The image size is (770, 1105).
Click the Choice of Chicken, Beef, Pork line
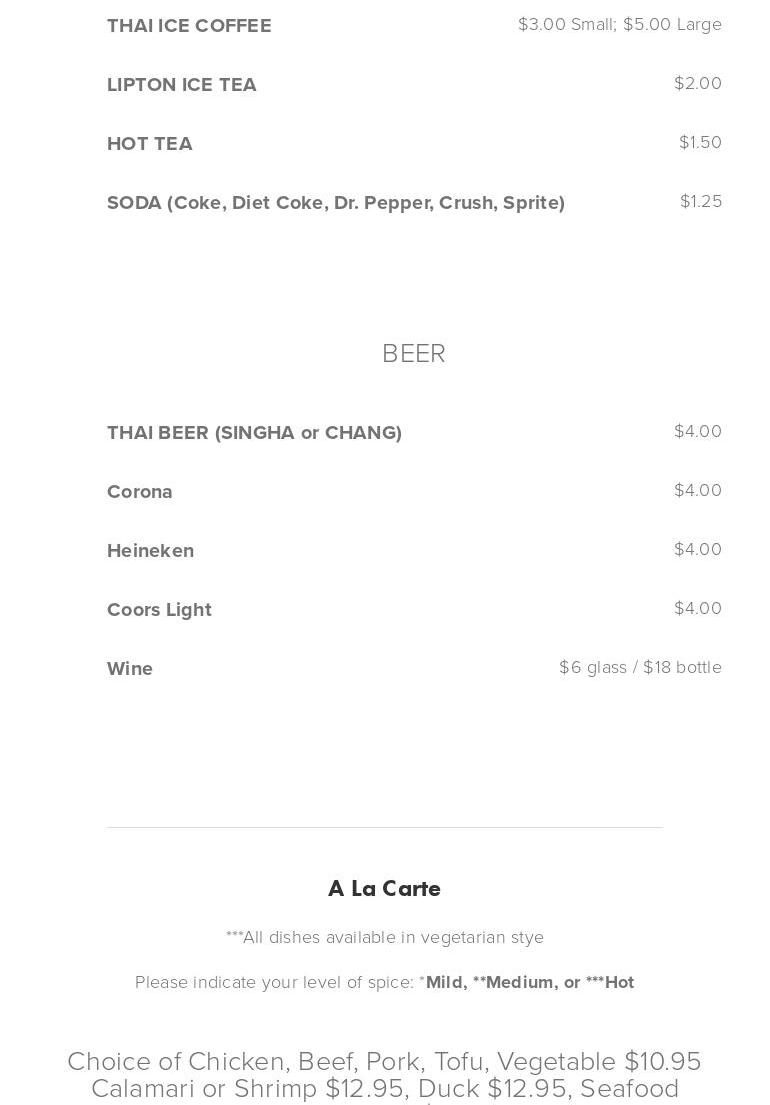click(x=384, y=1061)
